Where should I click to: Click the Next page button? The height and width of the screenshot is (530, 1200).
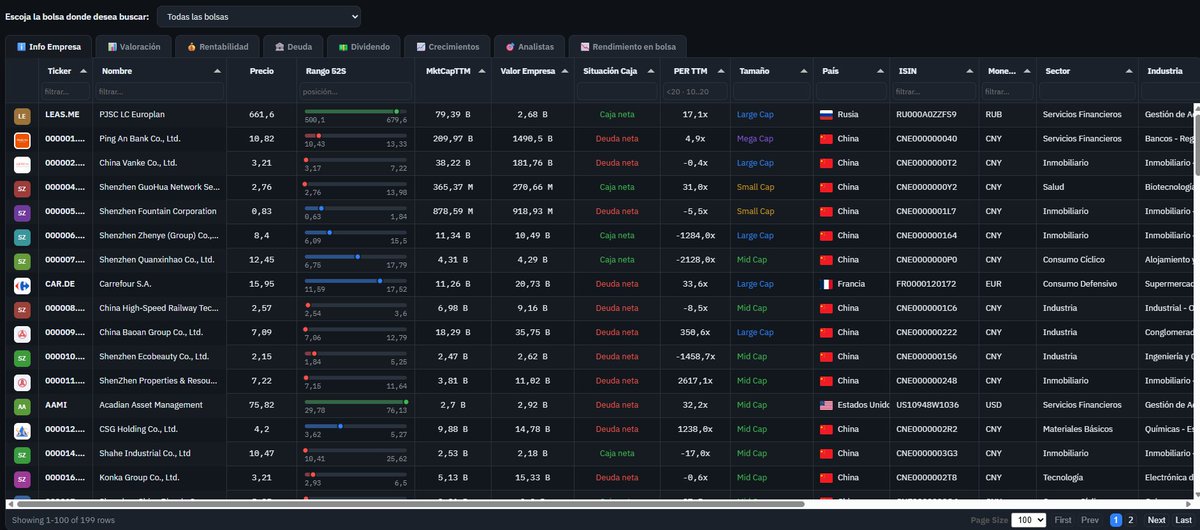[1156, 520]
